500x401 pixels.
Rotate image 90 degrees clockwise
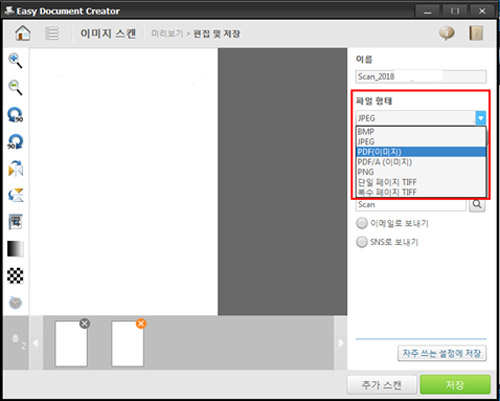click(15, 142)
